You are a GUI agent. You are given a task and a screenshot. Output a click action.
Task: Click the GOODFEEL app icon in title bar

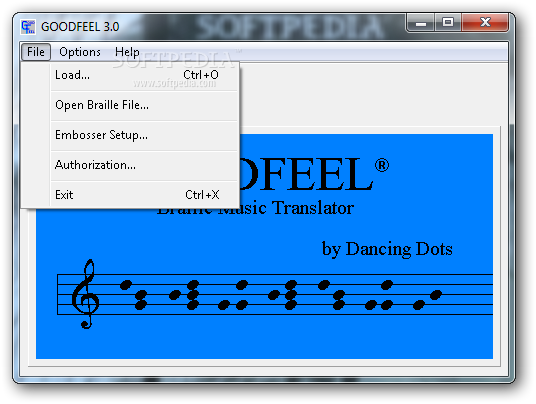(x=28, y=27)
